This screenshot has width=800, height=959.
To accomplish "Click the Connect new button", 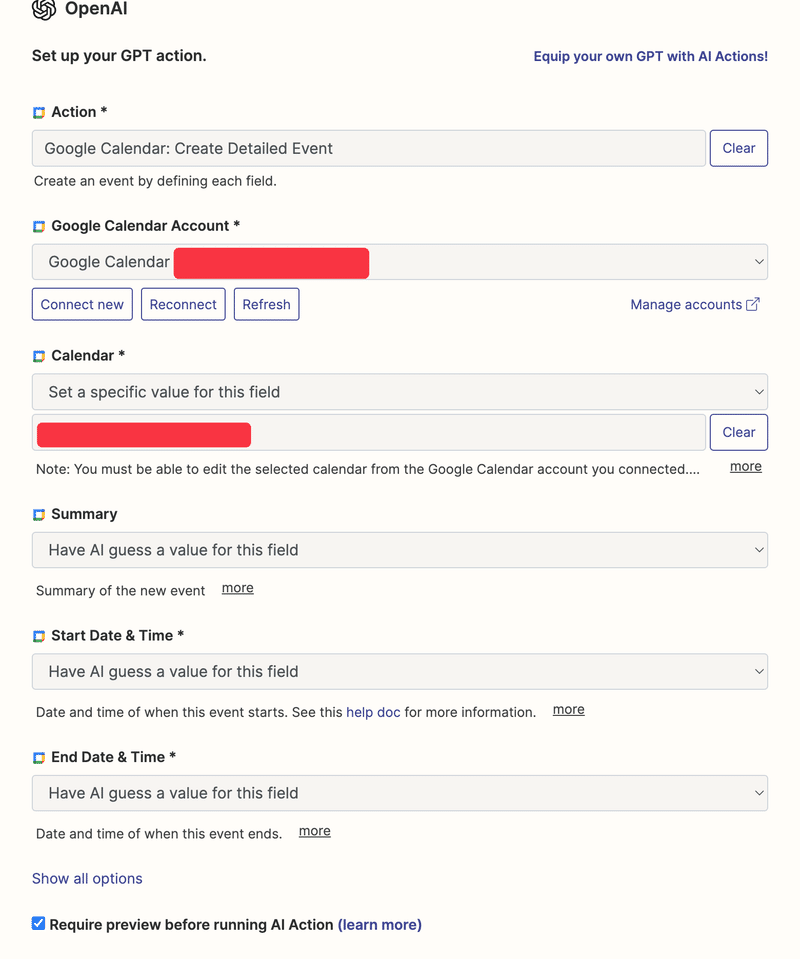I will 82,304.
